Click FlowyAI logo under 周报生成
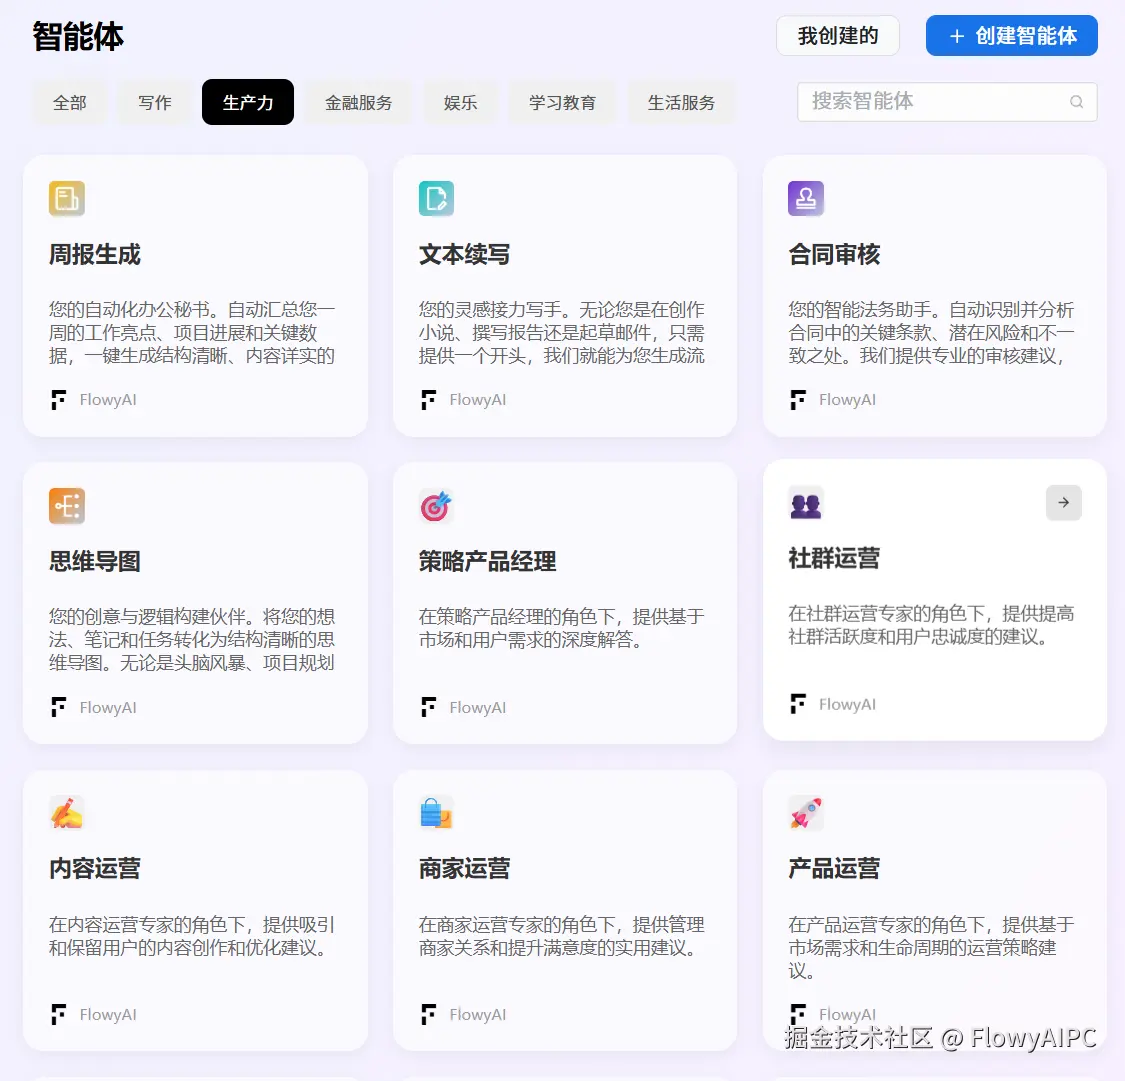The height and width of the screenshot is (1081, 1125). coord(59,400)
